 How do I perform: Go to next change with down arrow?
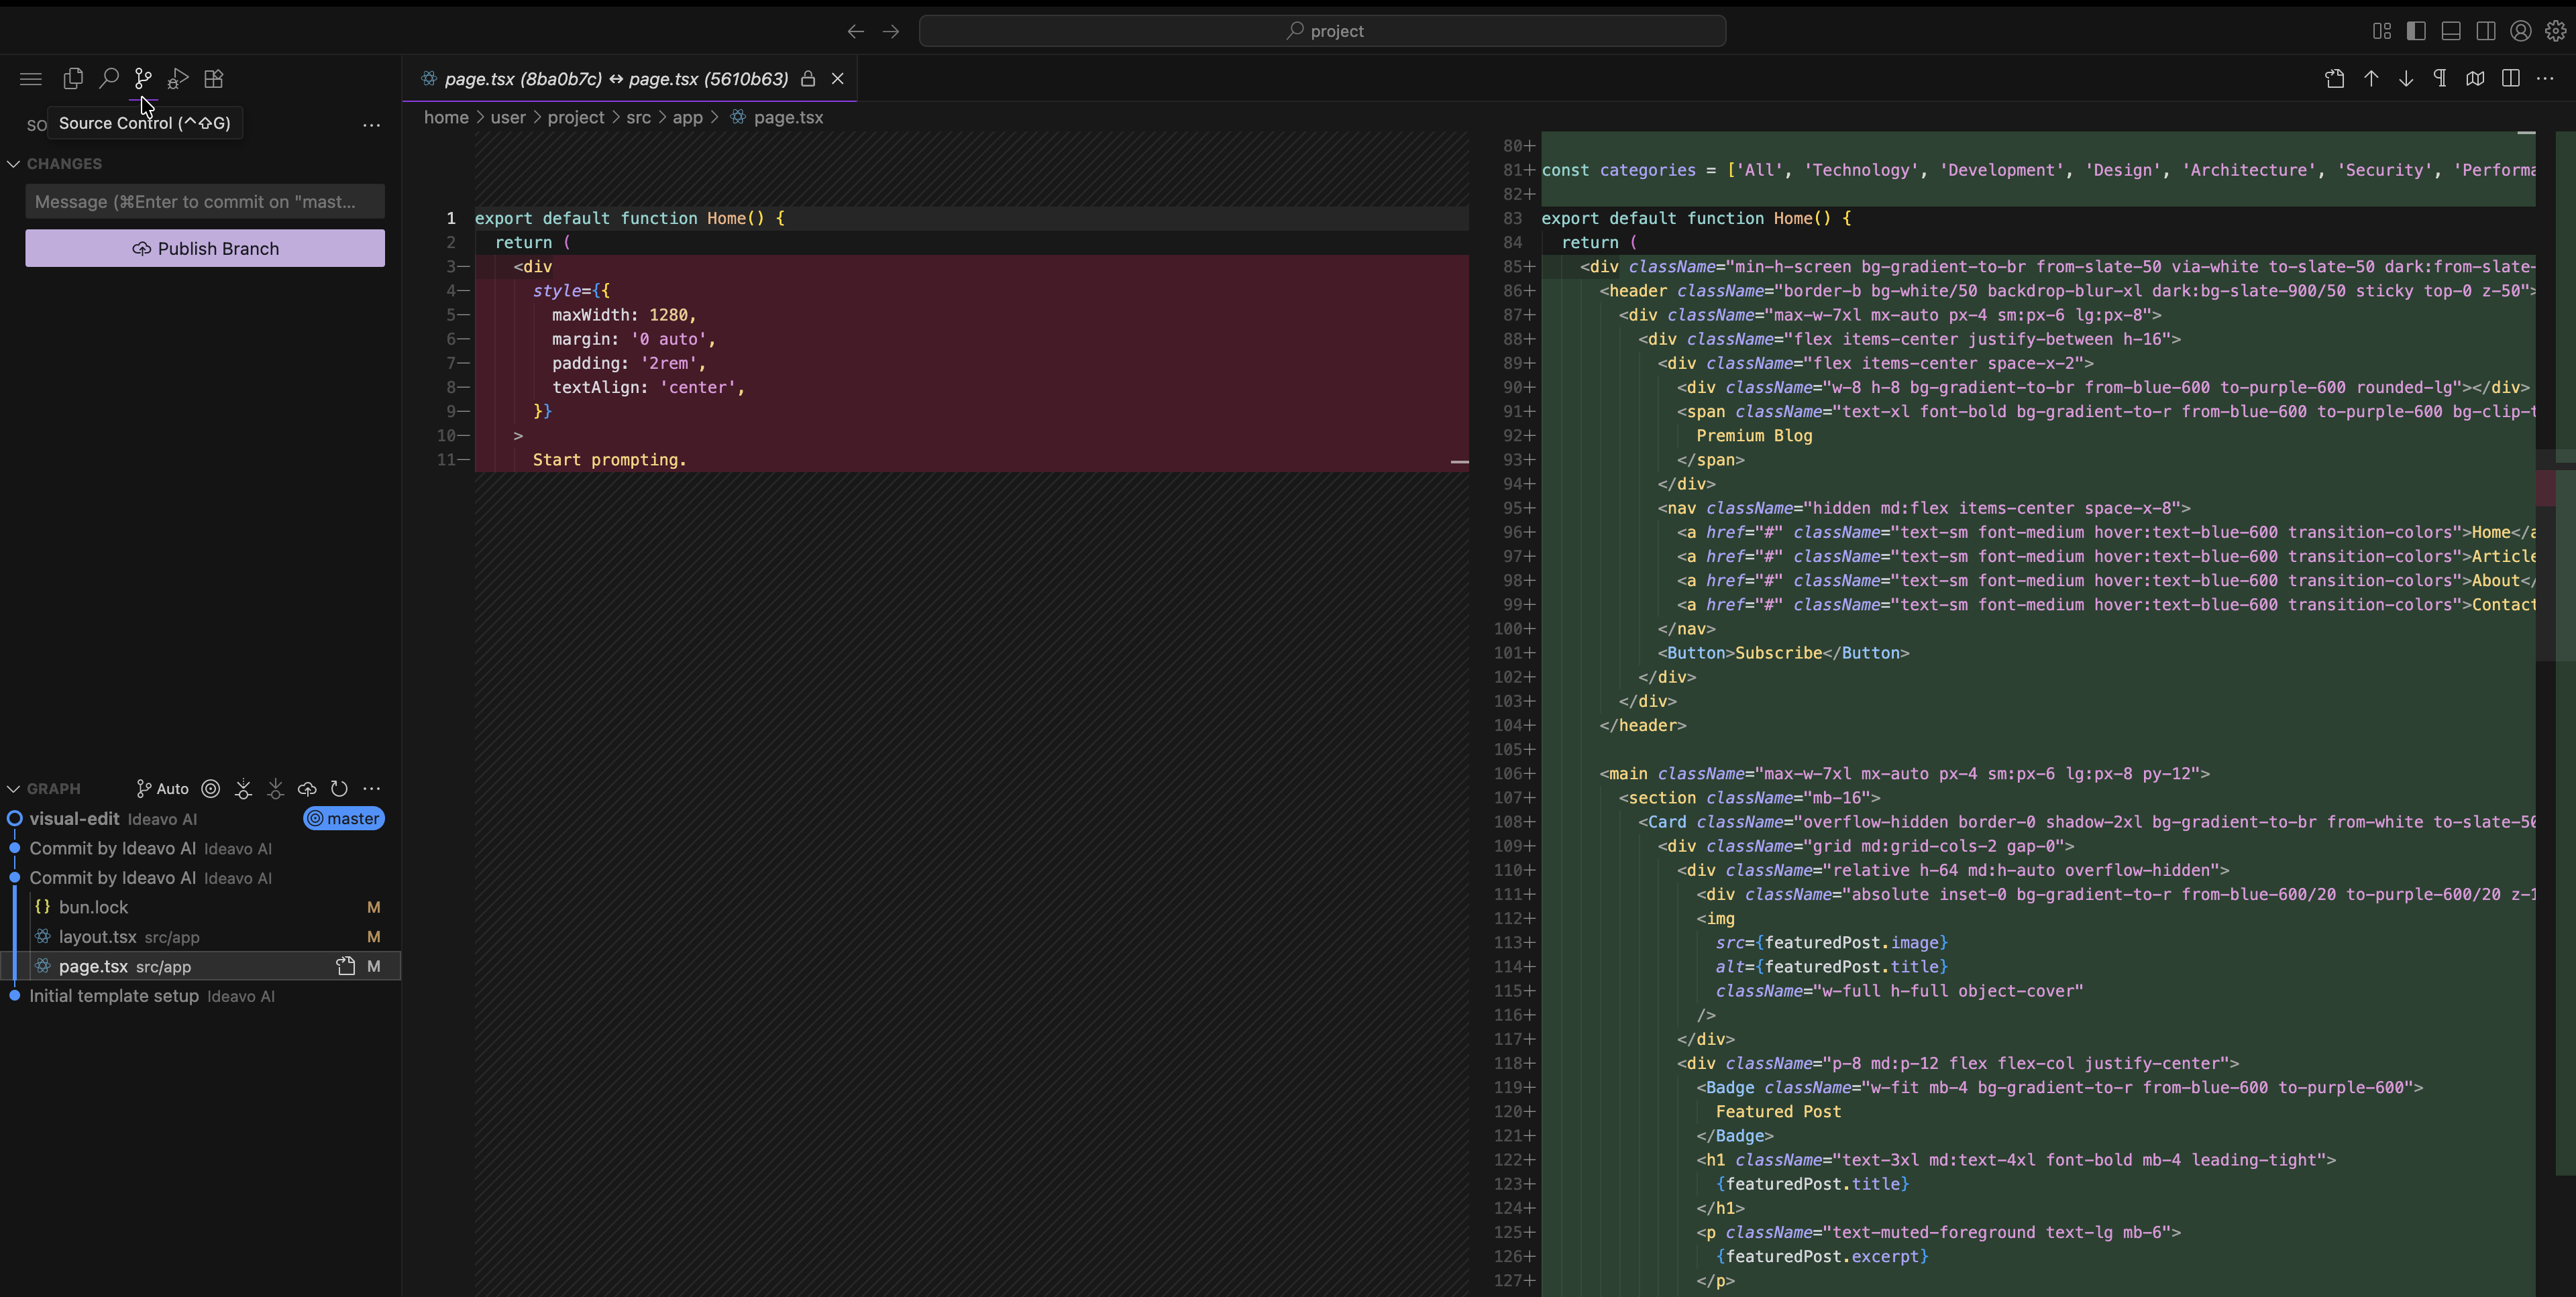click(x=2406, y=78)
